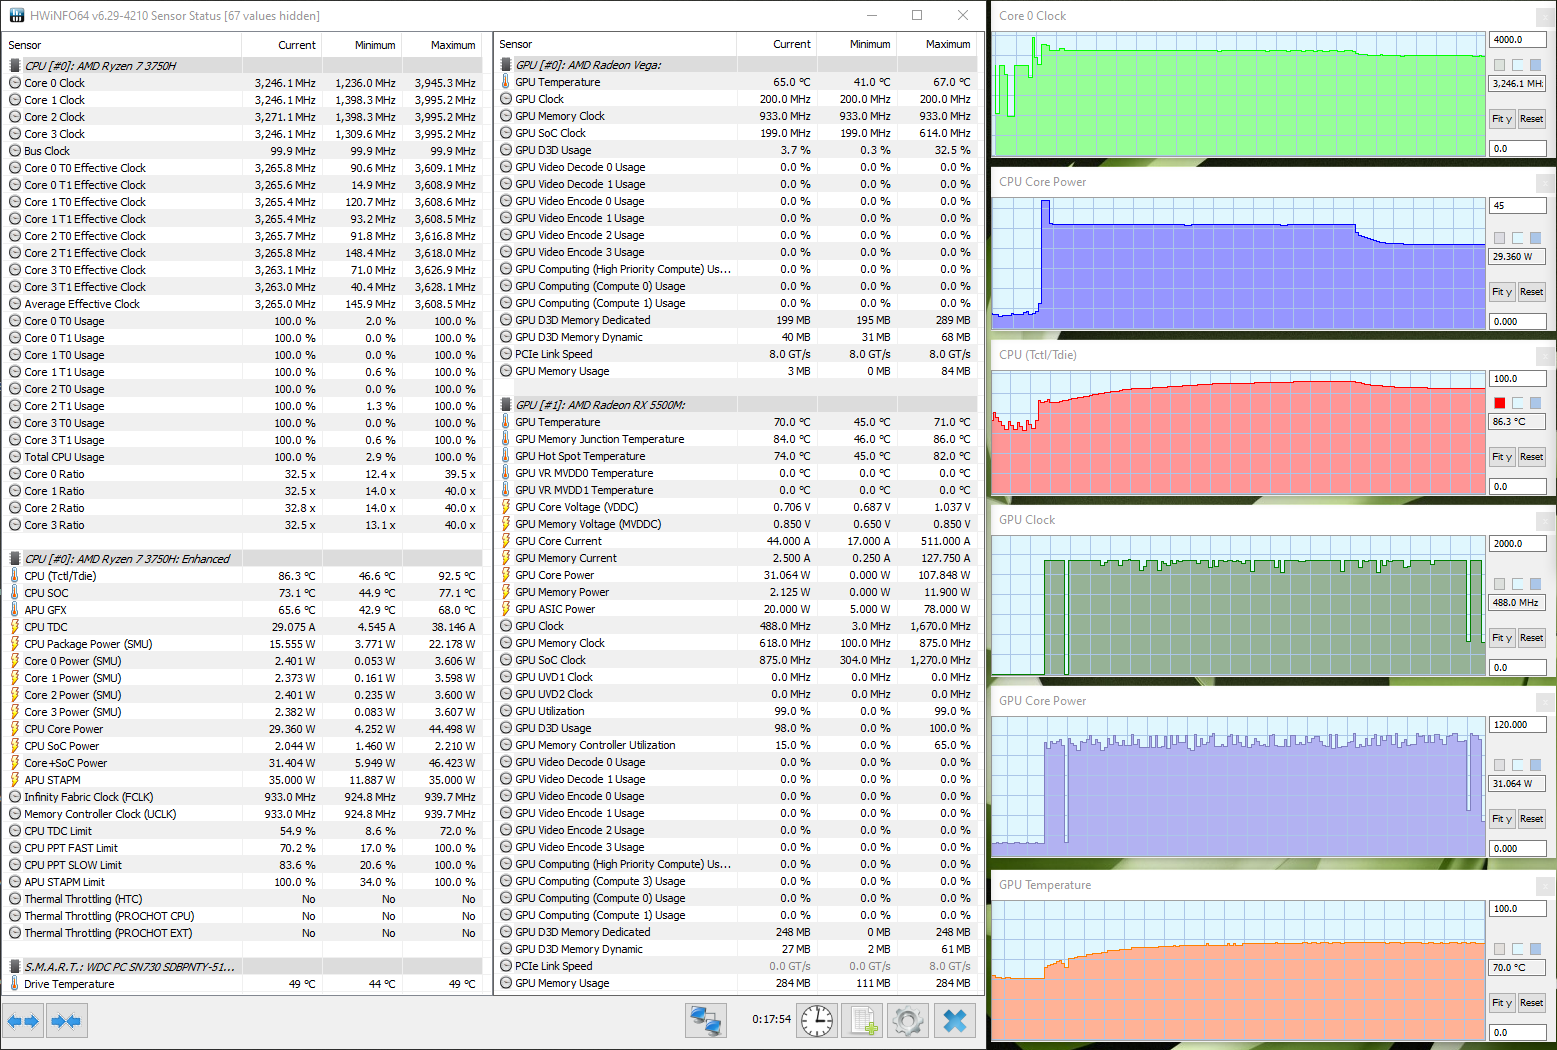Screen dimensions: 1557x1050
Task: Close the GPU Clock graph window
Action: click(x=1545, y=520)
